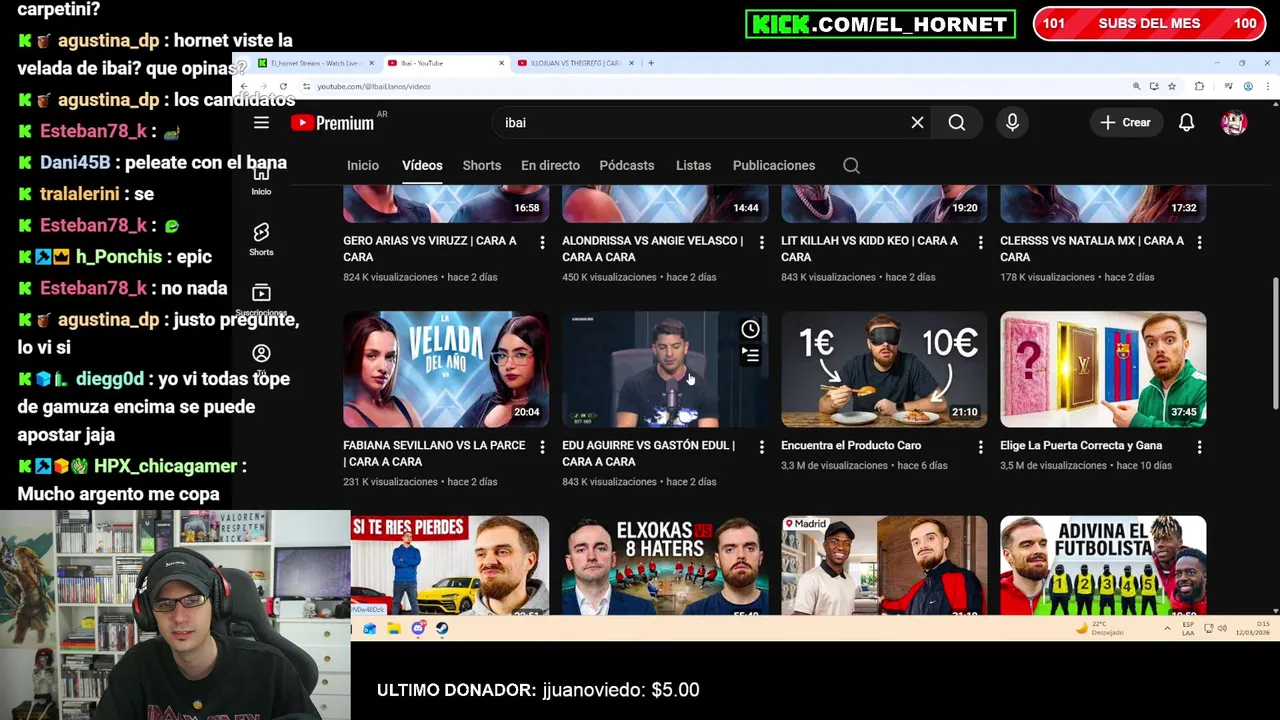This screenshot has height=720, width=1280.
Task: Open Elige La Puerta Correcta y Gana
Action: pos(1081,445)
